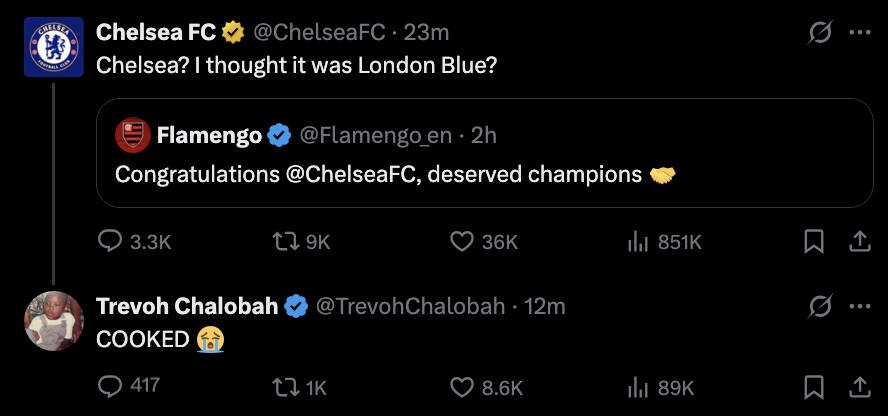Click the @ChelseaFC mention in quoted tweet

pyautogui.click(x=358, y=174)
